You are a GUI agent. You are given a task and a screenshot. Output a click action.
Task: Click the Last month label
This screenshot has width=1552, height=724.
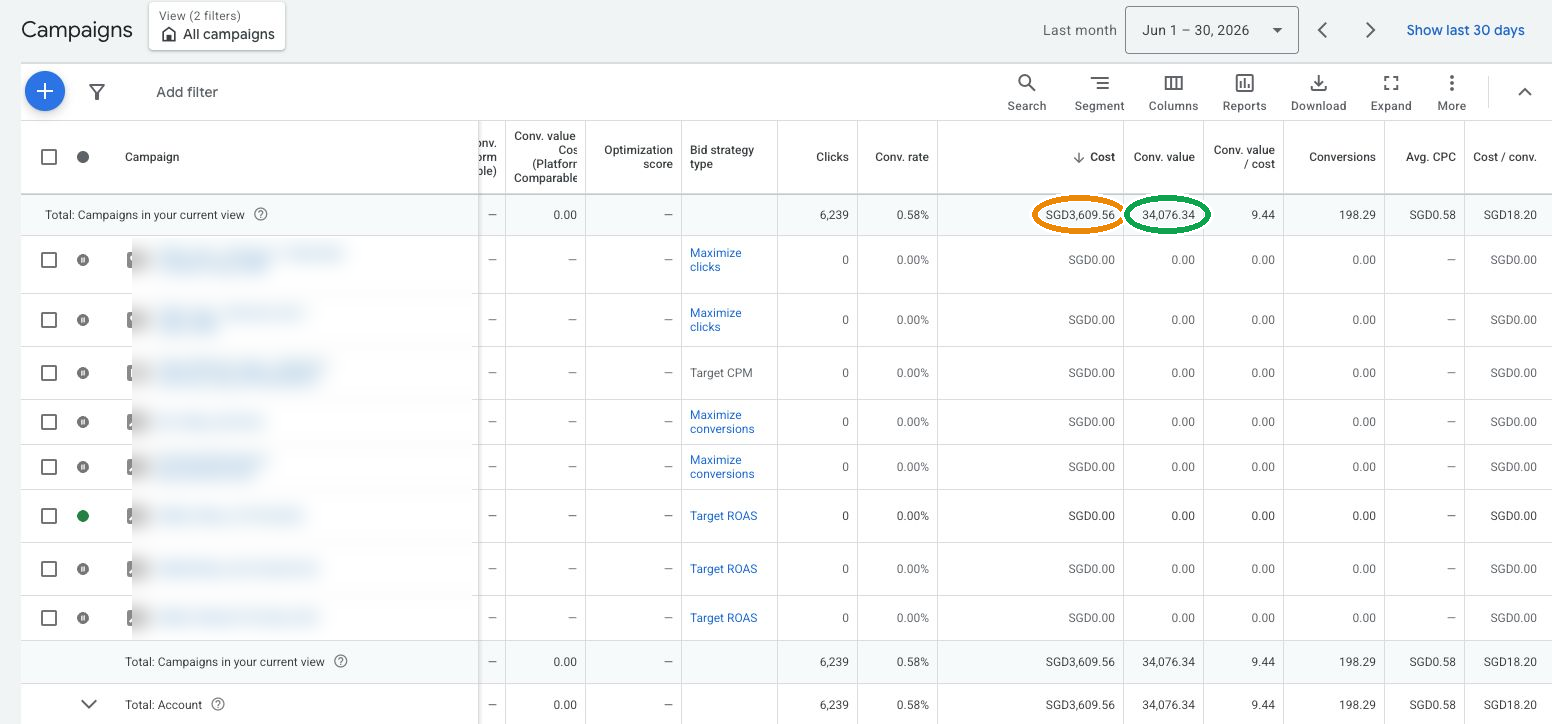(x=1079, y=30)
